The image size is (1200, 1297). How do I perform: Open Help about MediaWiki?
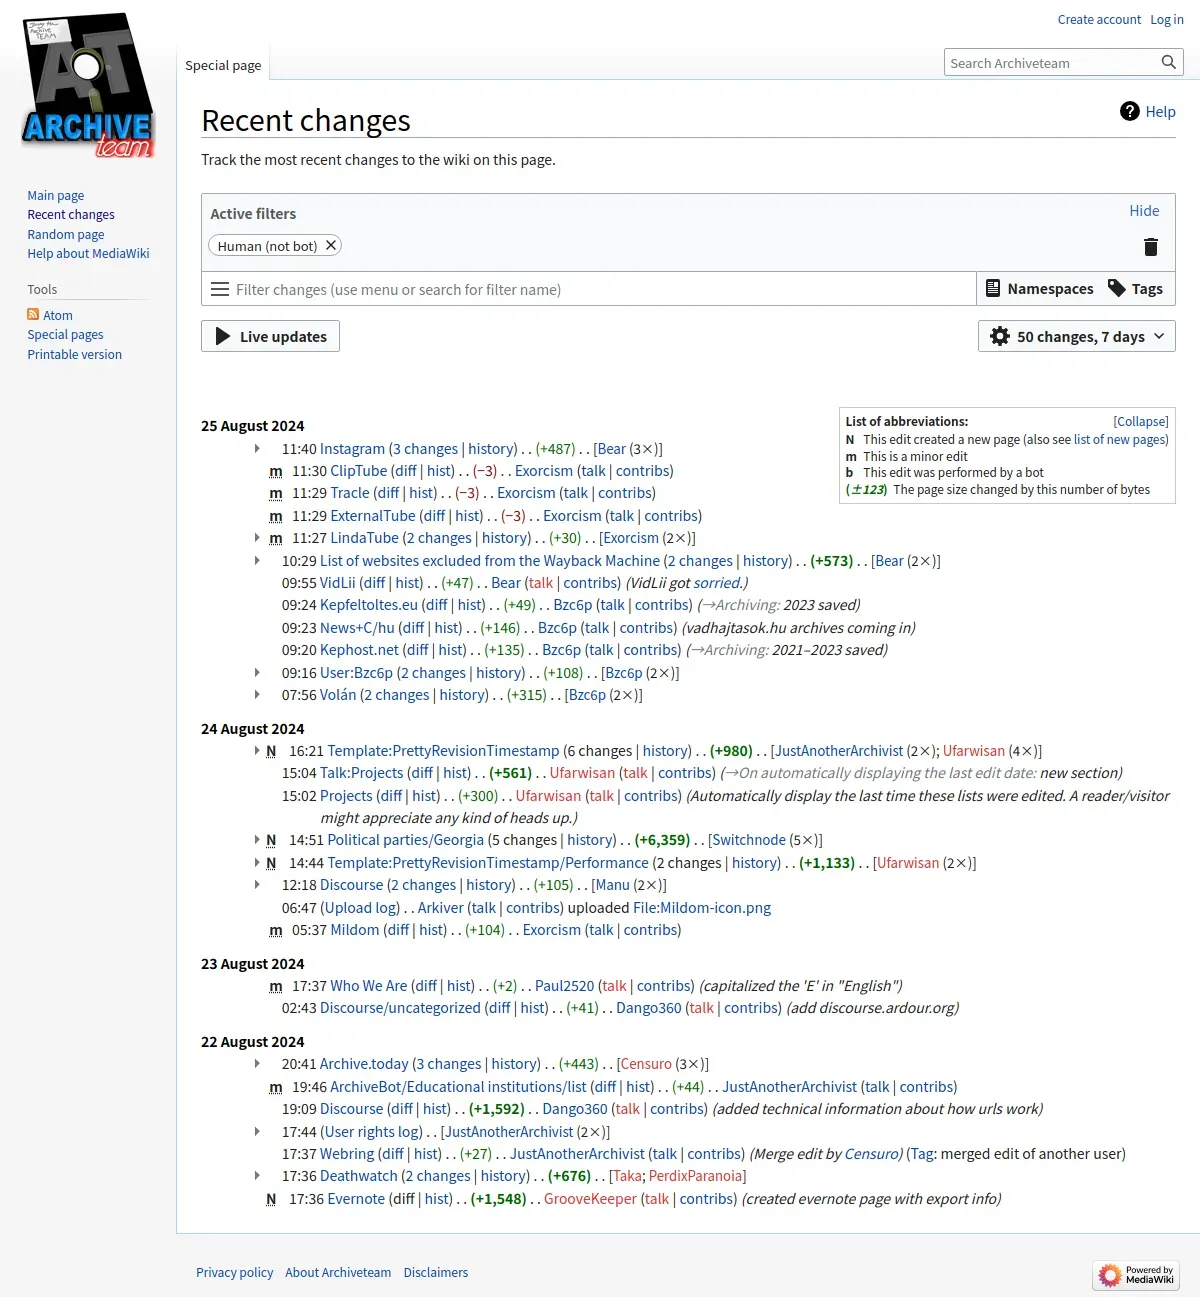[88, 254]
